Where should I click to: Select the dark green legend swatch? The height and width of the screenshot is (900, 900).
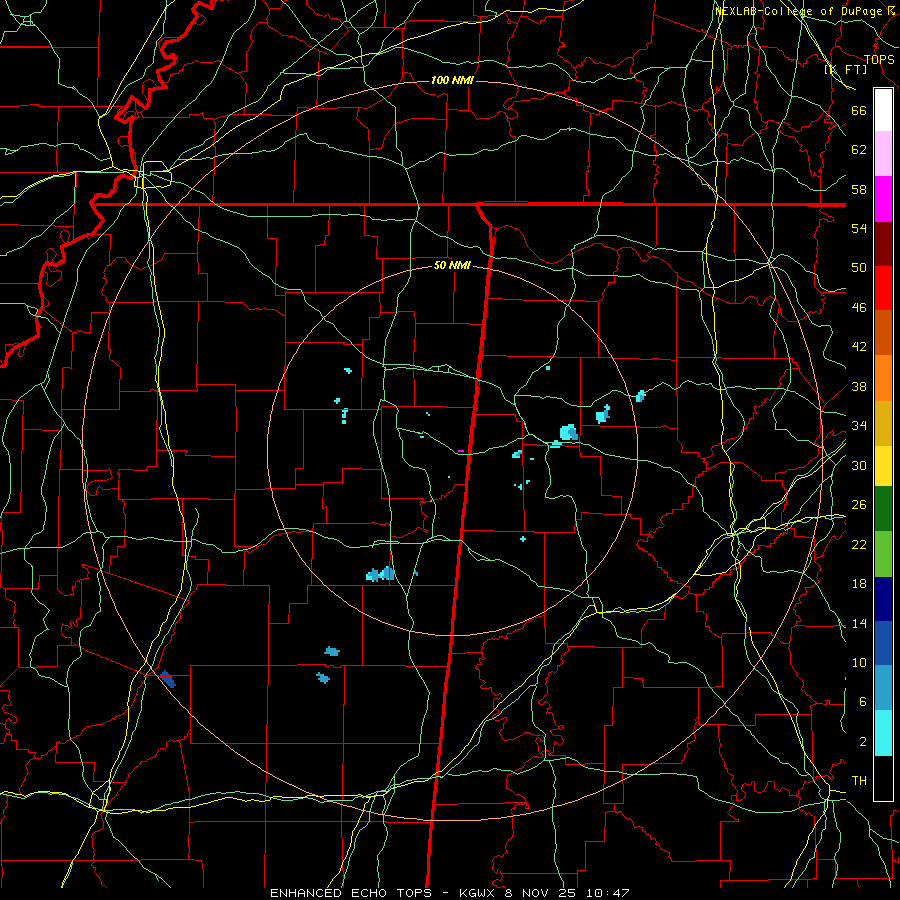tap(883, 509)
